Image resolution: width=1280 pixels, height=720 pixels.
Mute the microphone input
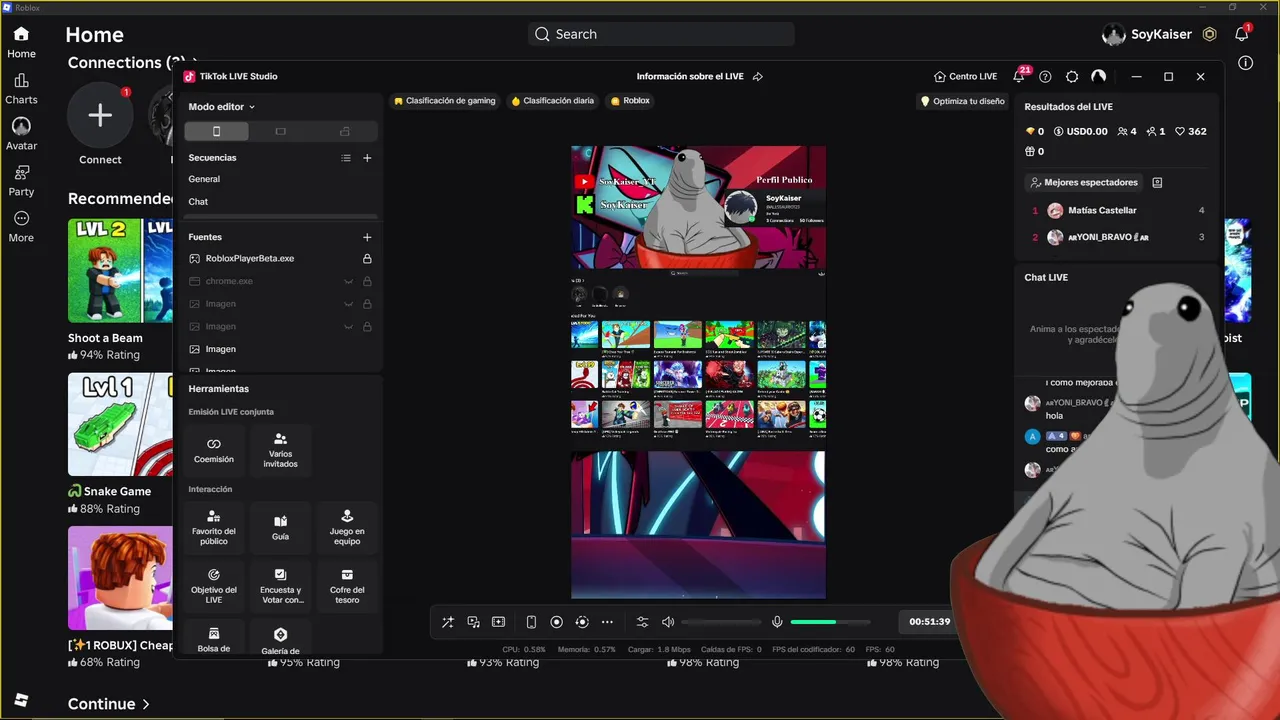pos(777,622)
